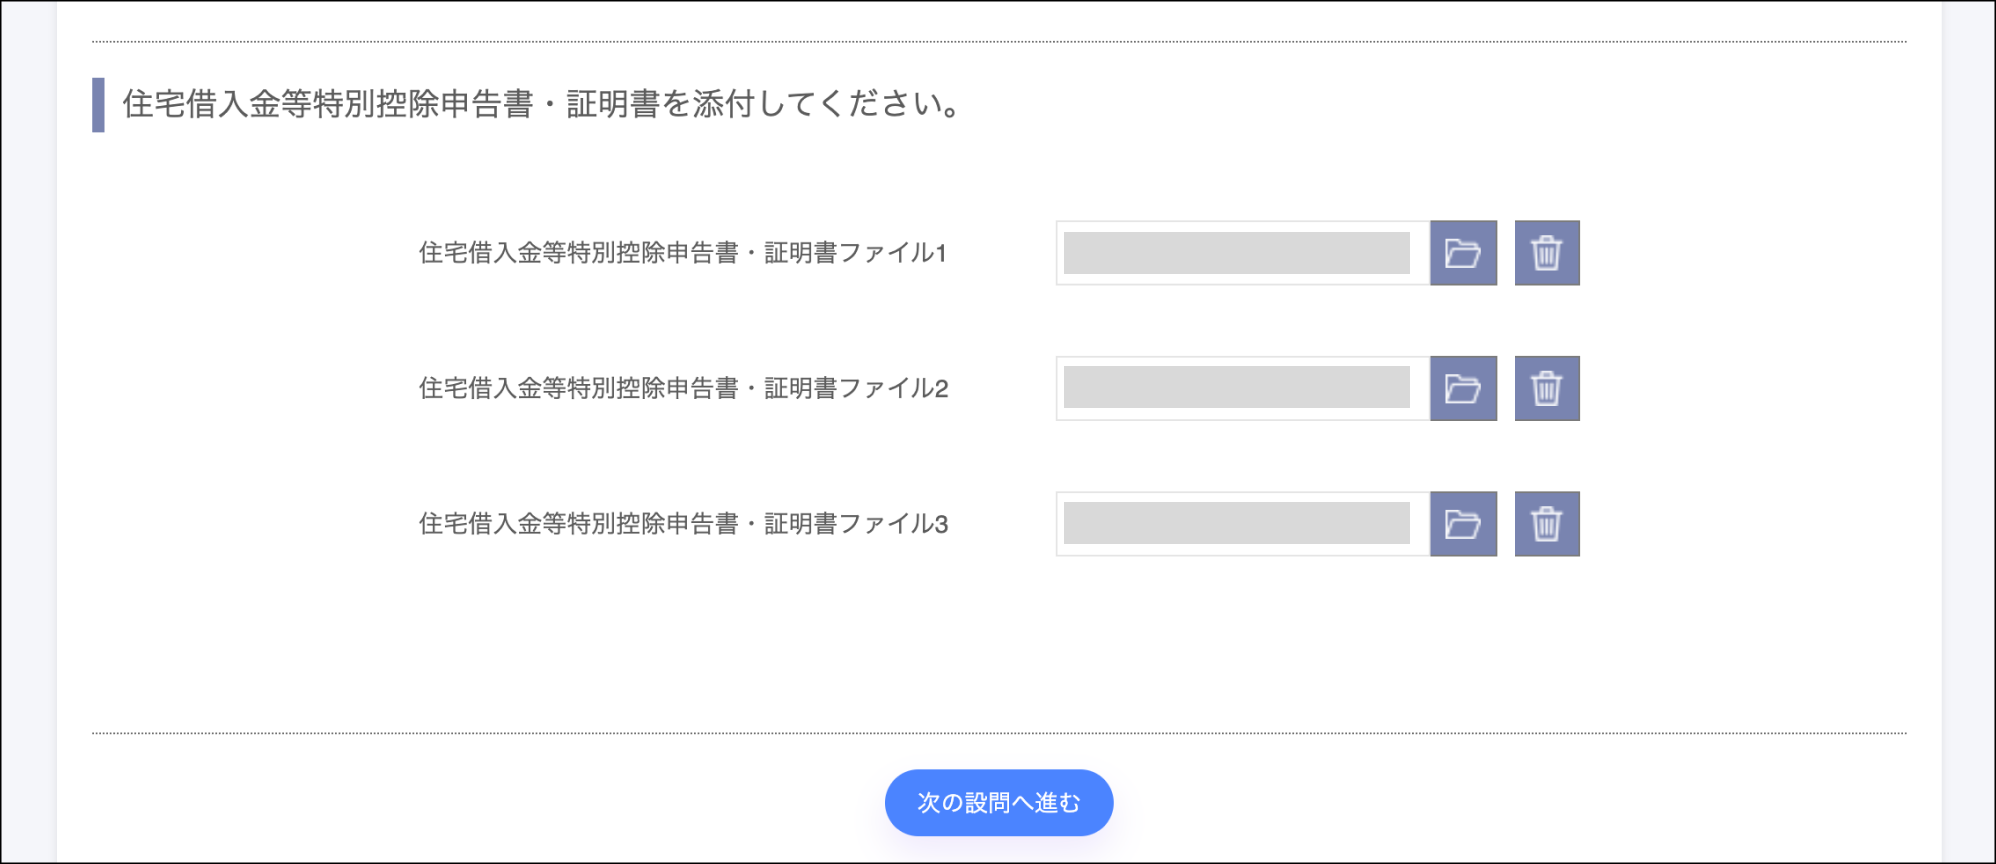This screenshot has height=864, width=1996.
Task: Click the purple bar beside the heading
Action: tap(98, 105)
